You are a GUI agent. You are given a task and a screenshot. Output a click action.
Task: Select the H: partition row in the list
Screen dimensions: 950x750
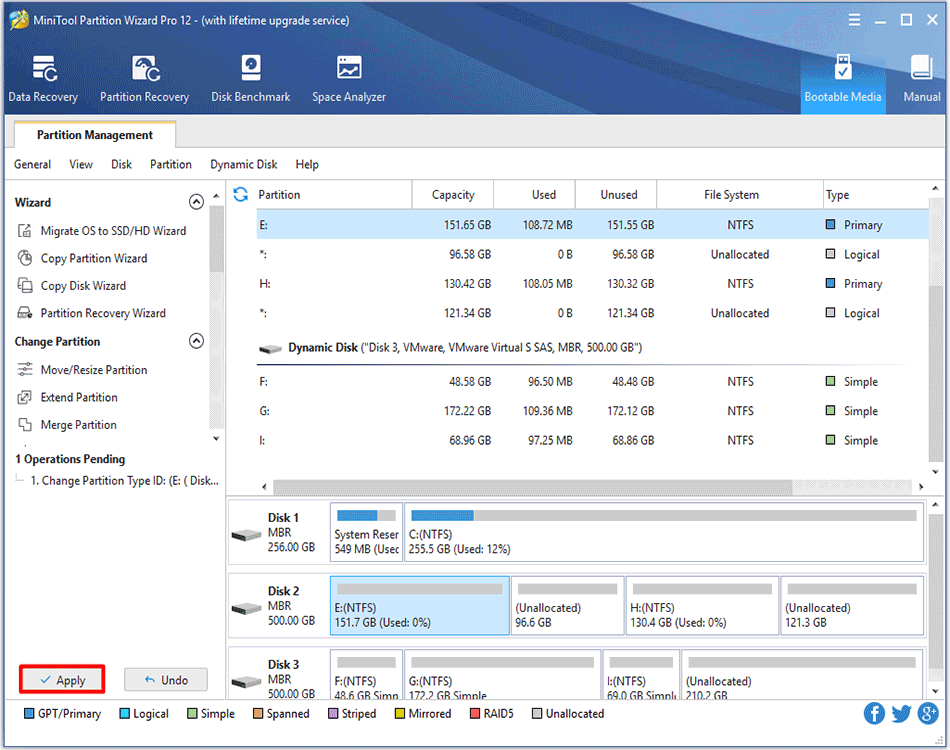pyautogui.click(x=592, y=284)
